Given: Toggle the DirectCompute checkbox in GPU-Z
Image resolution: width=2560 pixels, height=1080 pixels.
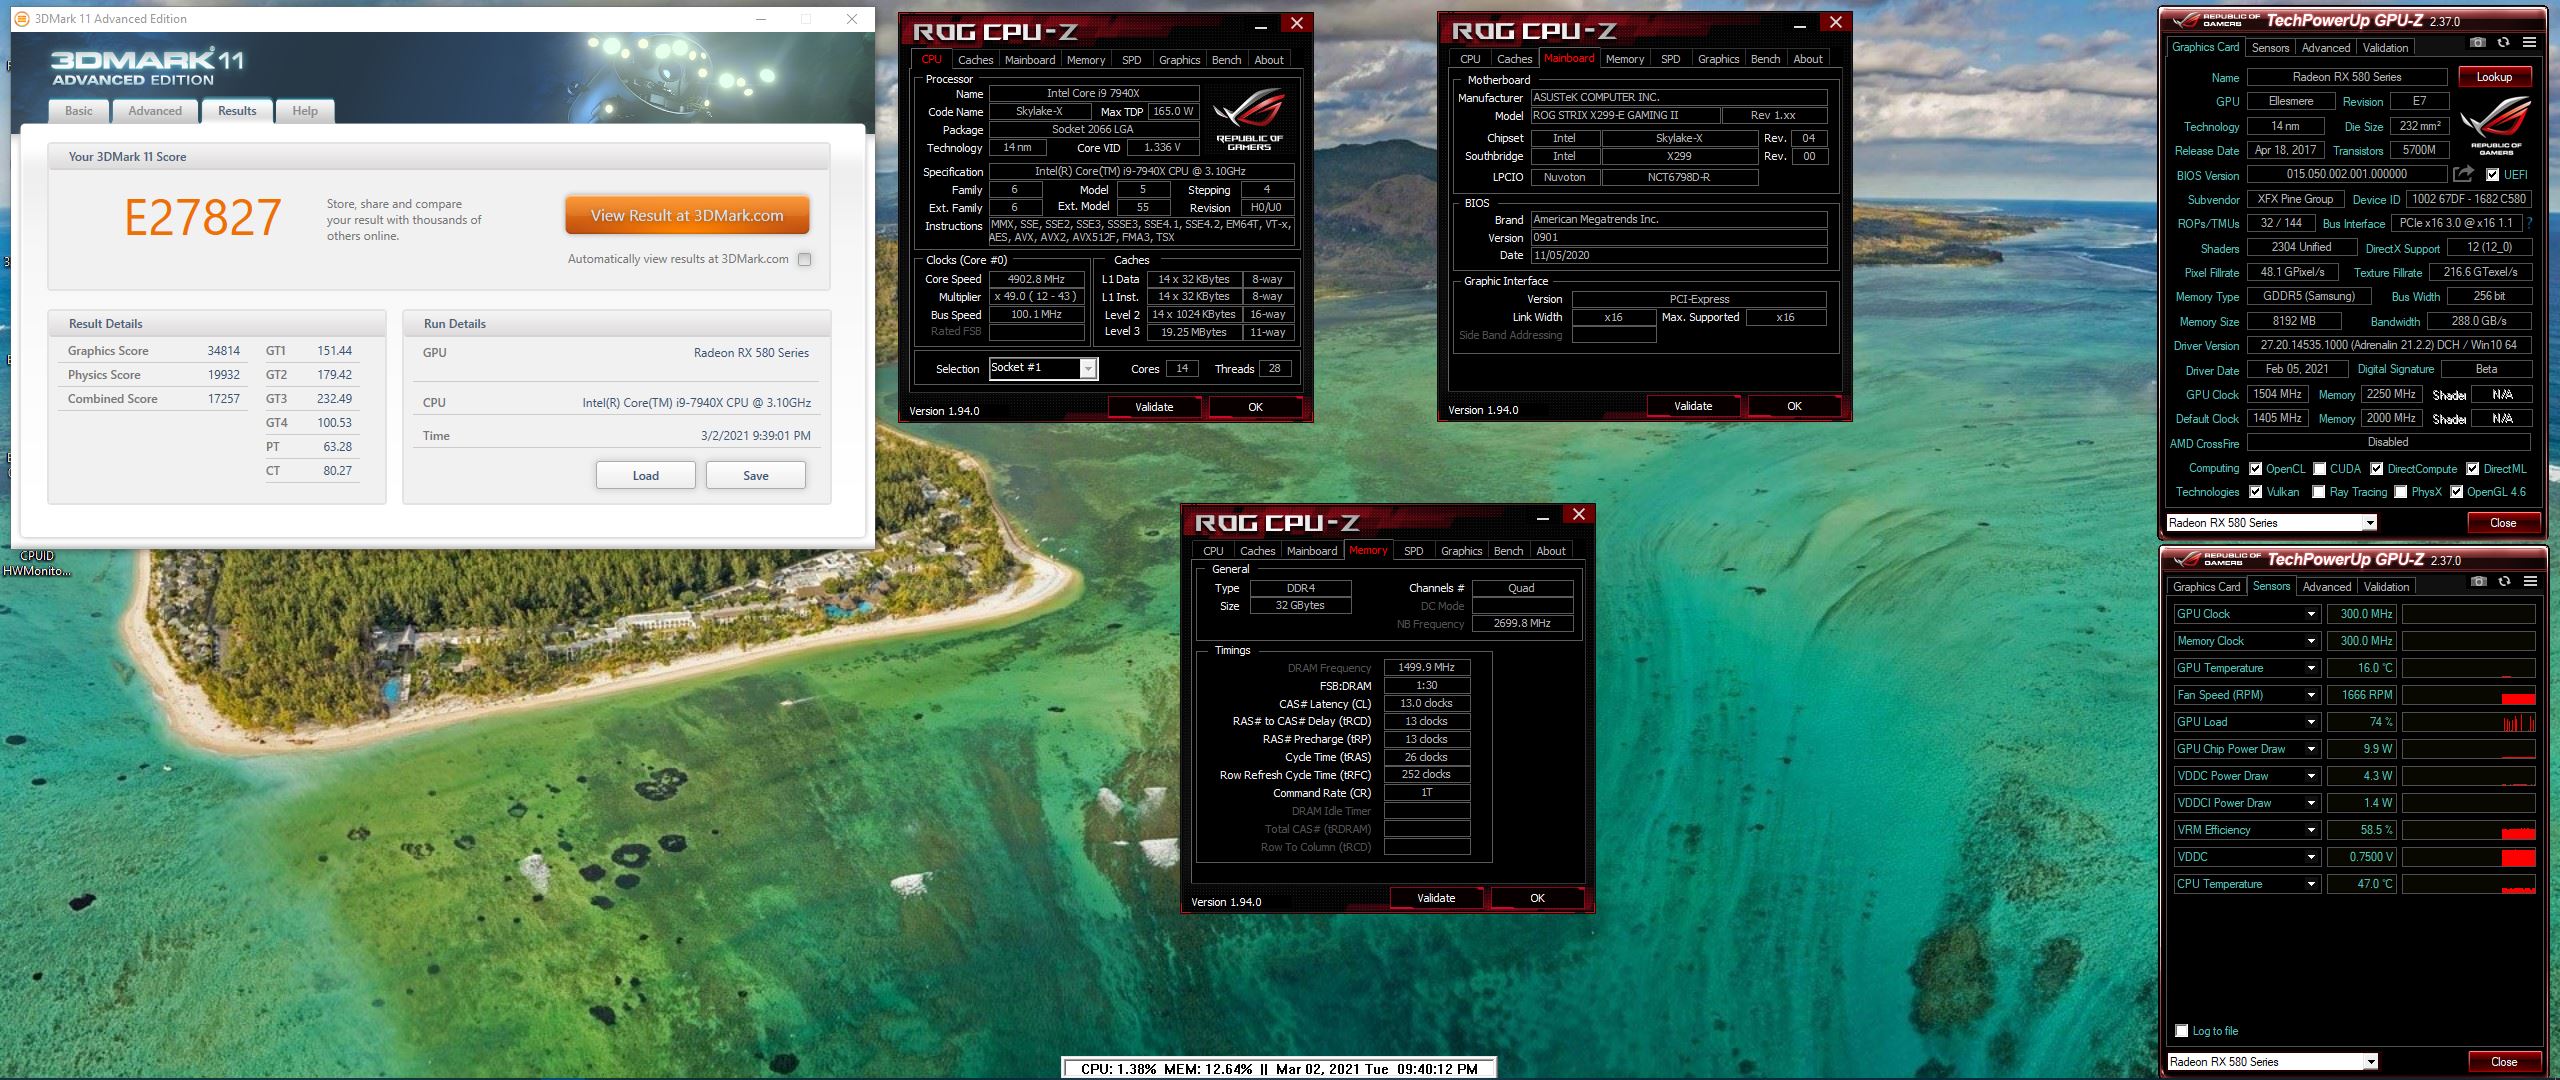Looking at the screenshot, I should tap(2376, 469).
